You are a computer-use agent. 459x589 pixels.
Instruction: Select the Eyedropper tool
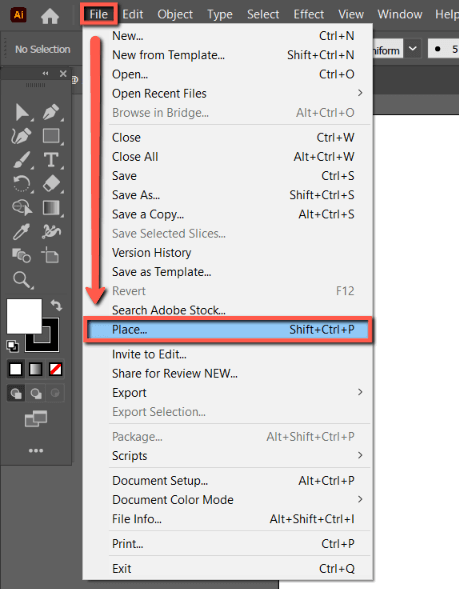tap(21, 232)
